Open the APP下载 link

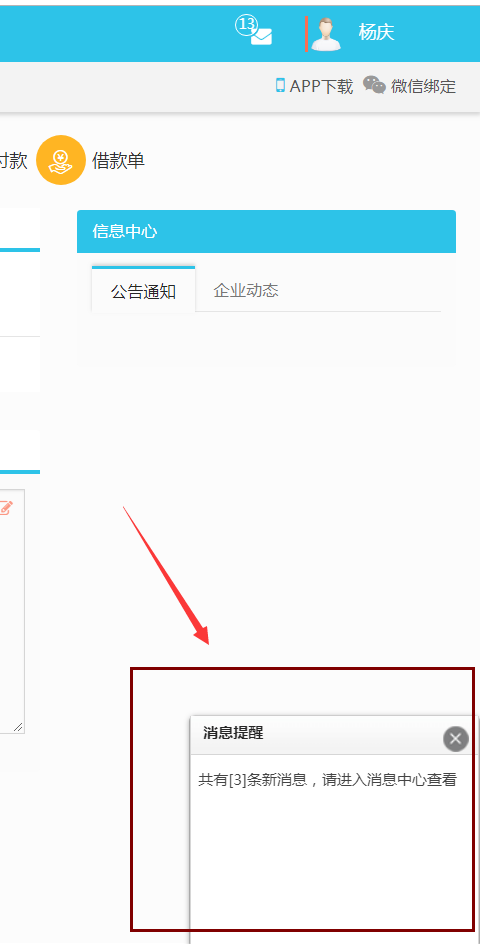point(321,87)
